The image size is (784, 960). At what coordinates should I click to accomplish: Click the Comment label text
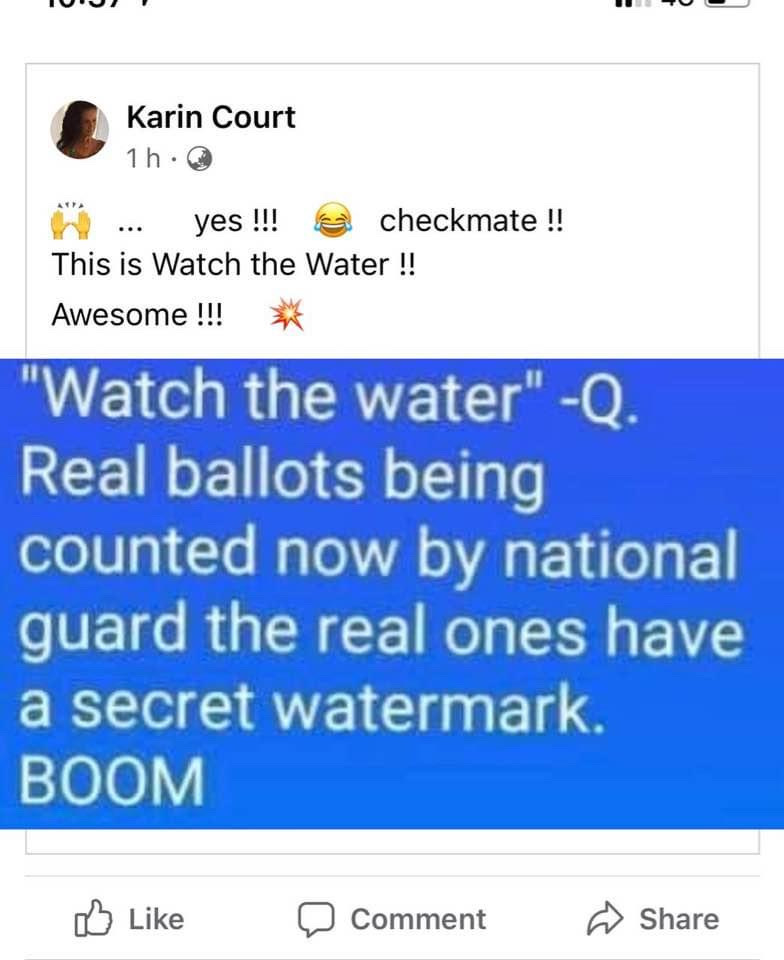tap(418, 919)
